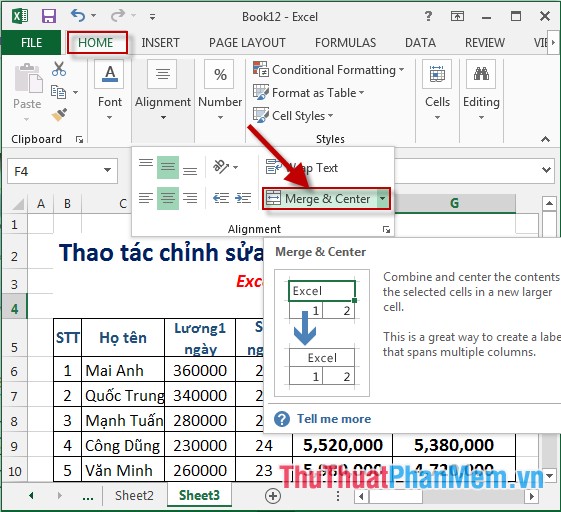The height and width of the screenshot is (512, 561).
Task: Switch to the PAGE LAYOUT tab
Action: 247,43
